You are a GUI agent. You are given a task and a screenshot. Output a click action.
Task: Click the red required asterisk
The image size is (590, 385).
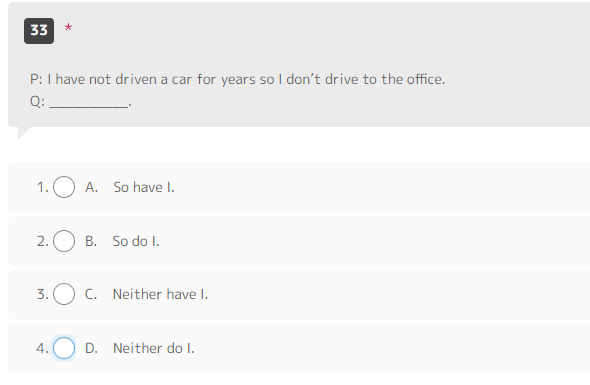(x=68, y=28)
